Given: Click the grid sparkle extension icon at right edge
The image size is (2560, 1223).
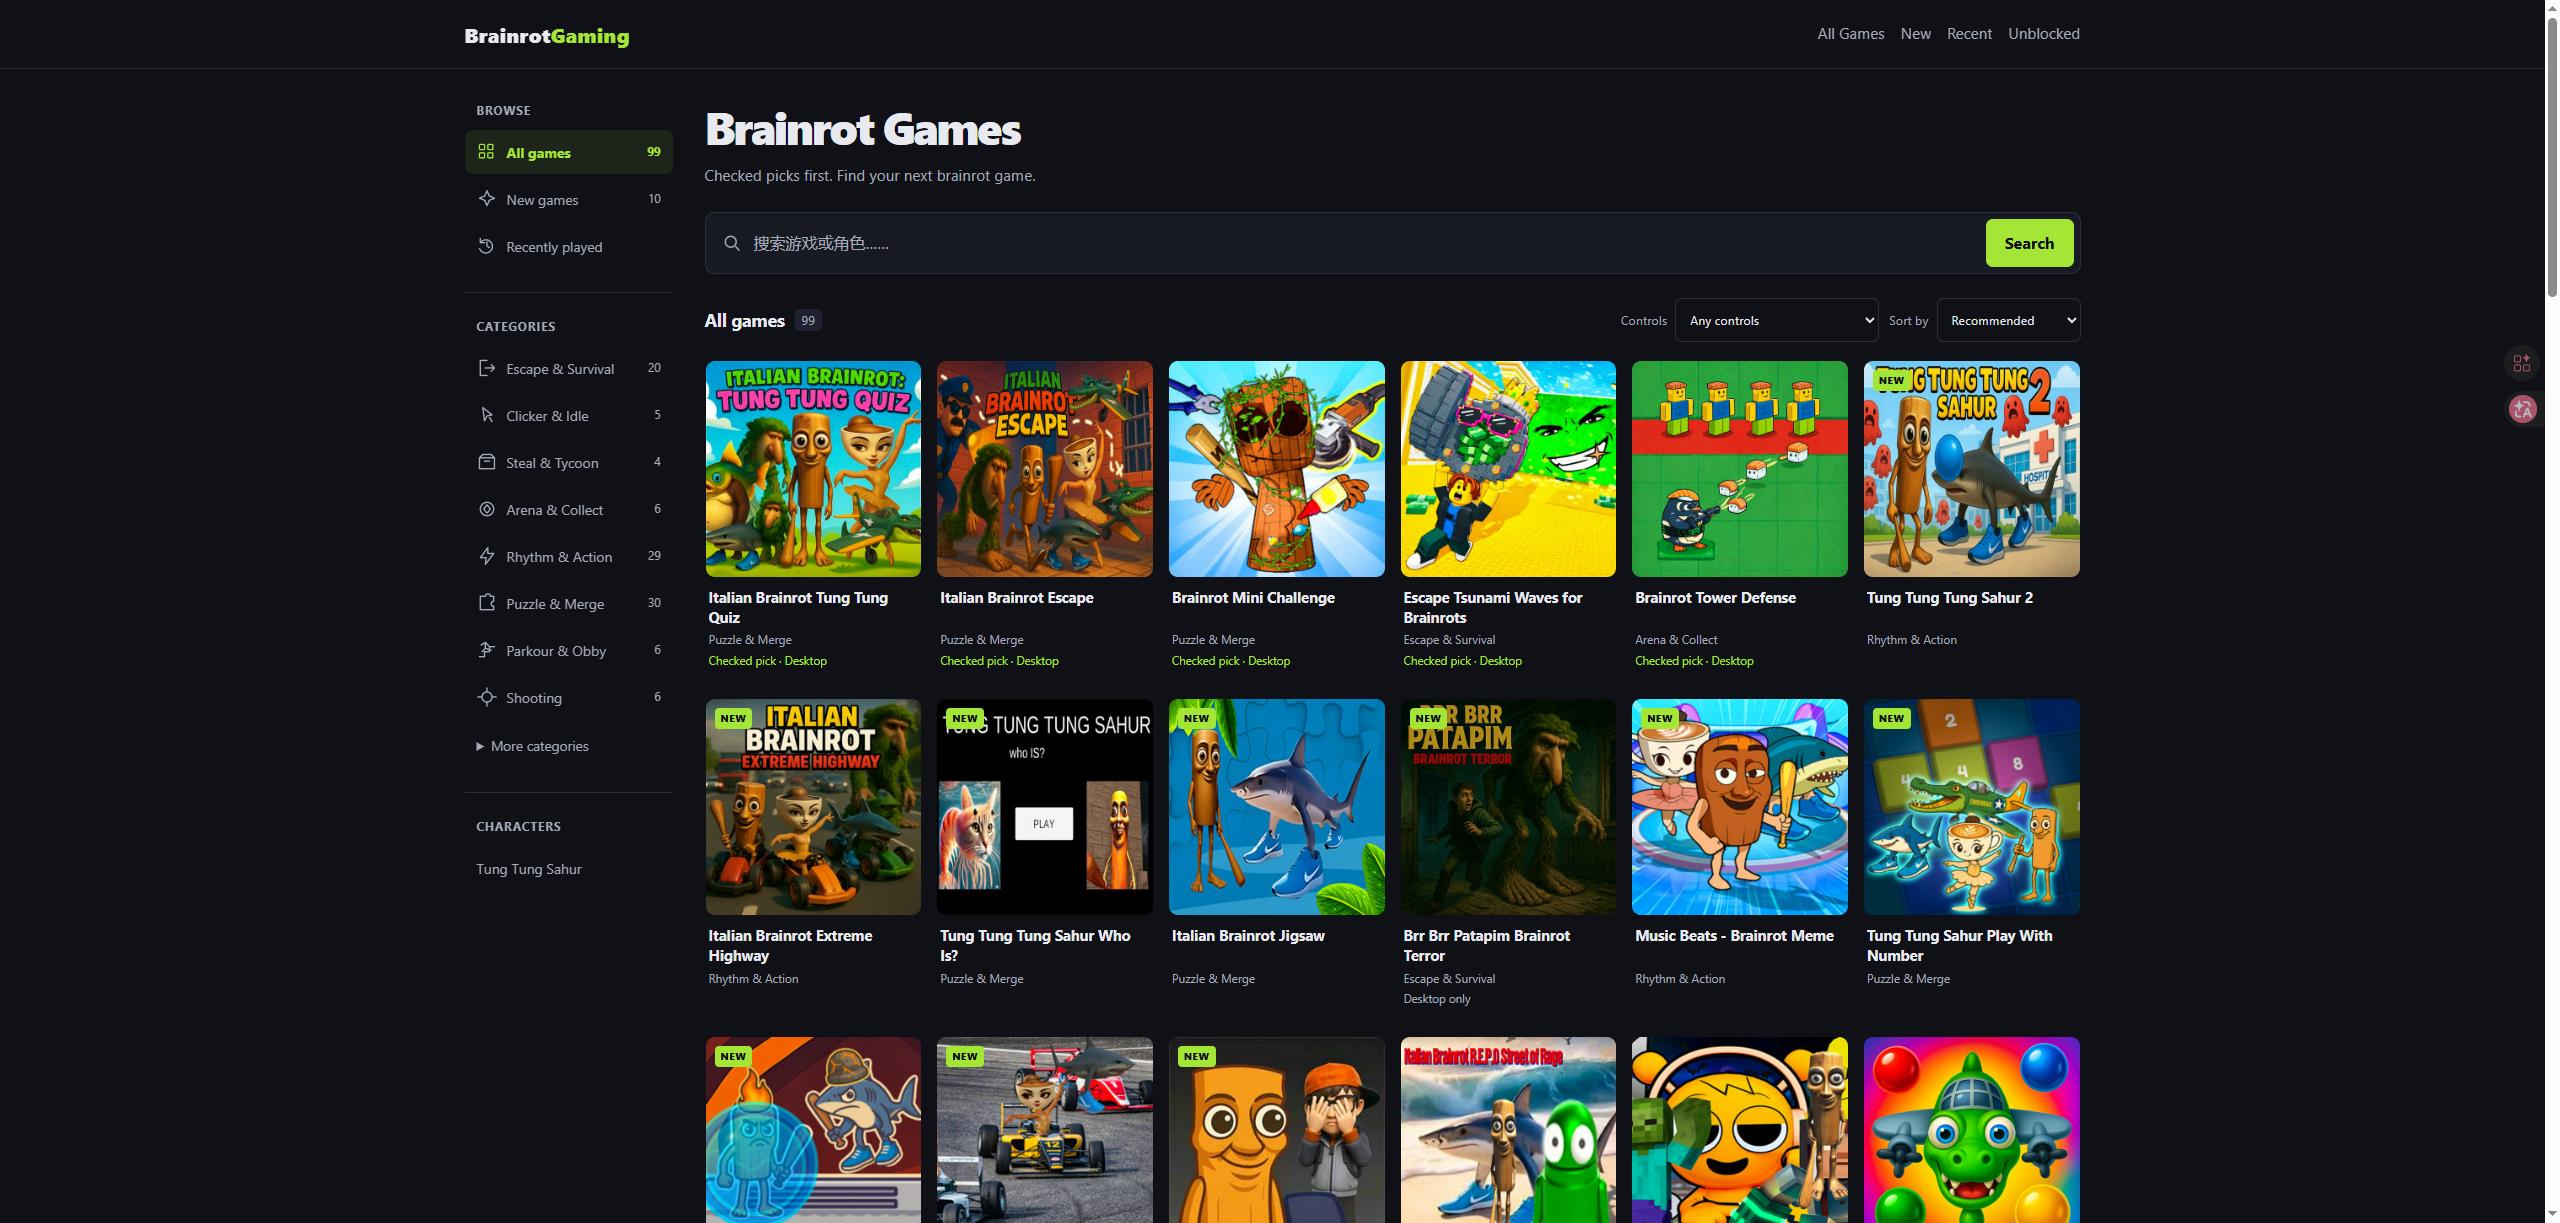Looking at the screenshot, I should click(2522, 363).
